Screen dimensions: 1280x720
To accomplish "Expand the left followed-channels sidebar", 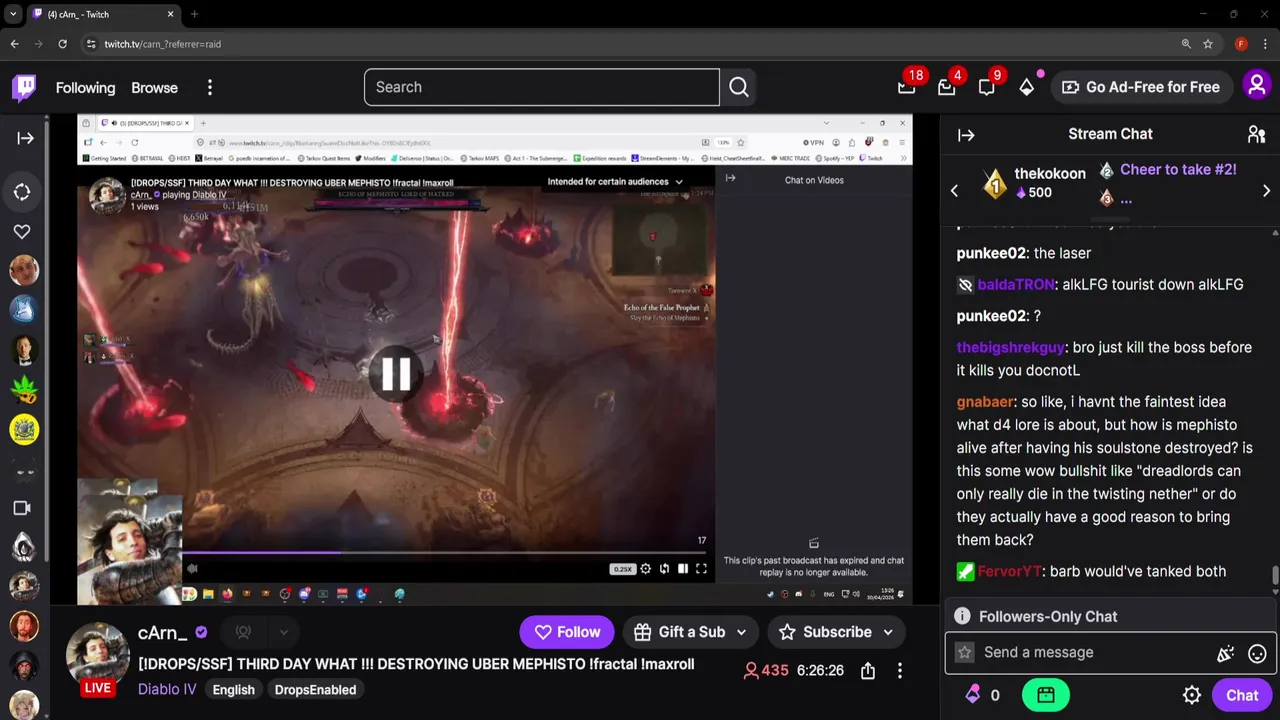I will [25, 138].
